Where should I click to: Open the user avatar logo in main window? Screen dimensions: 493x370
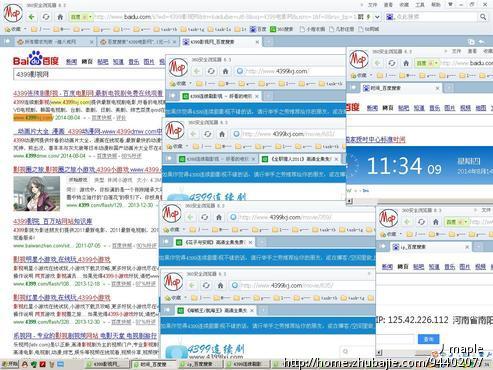tap(13, 12)
